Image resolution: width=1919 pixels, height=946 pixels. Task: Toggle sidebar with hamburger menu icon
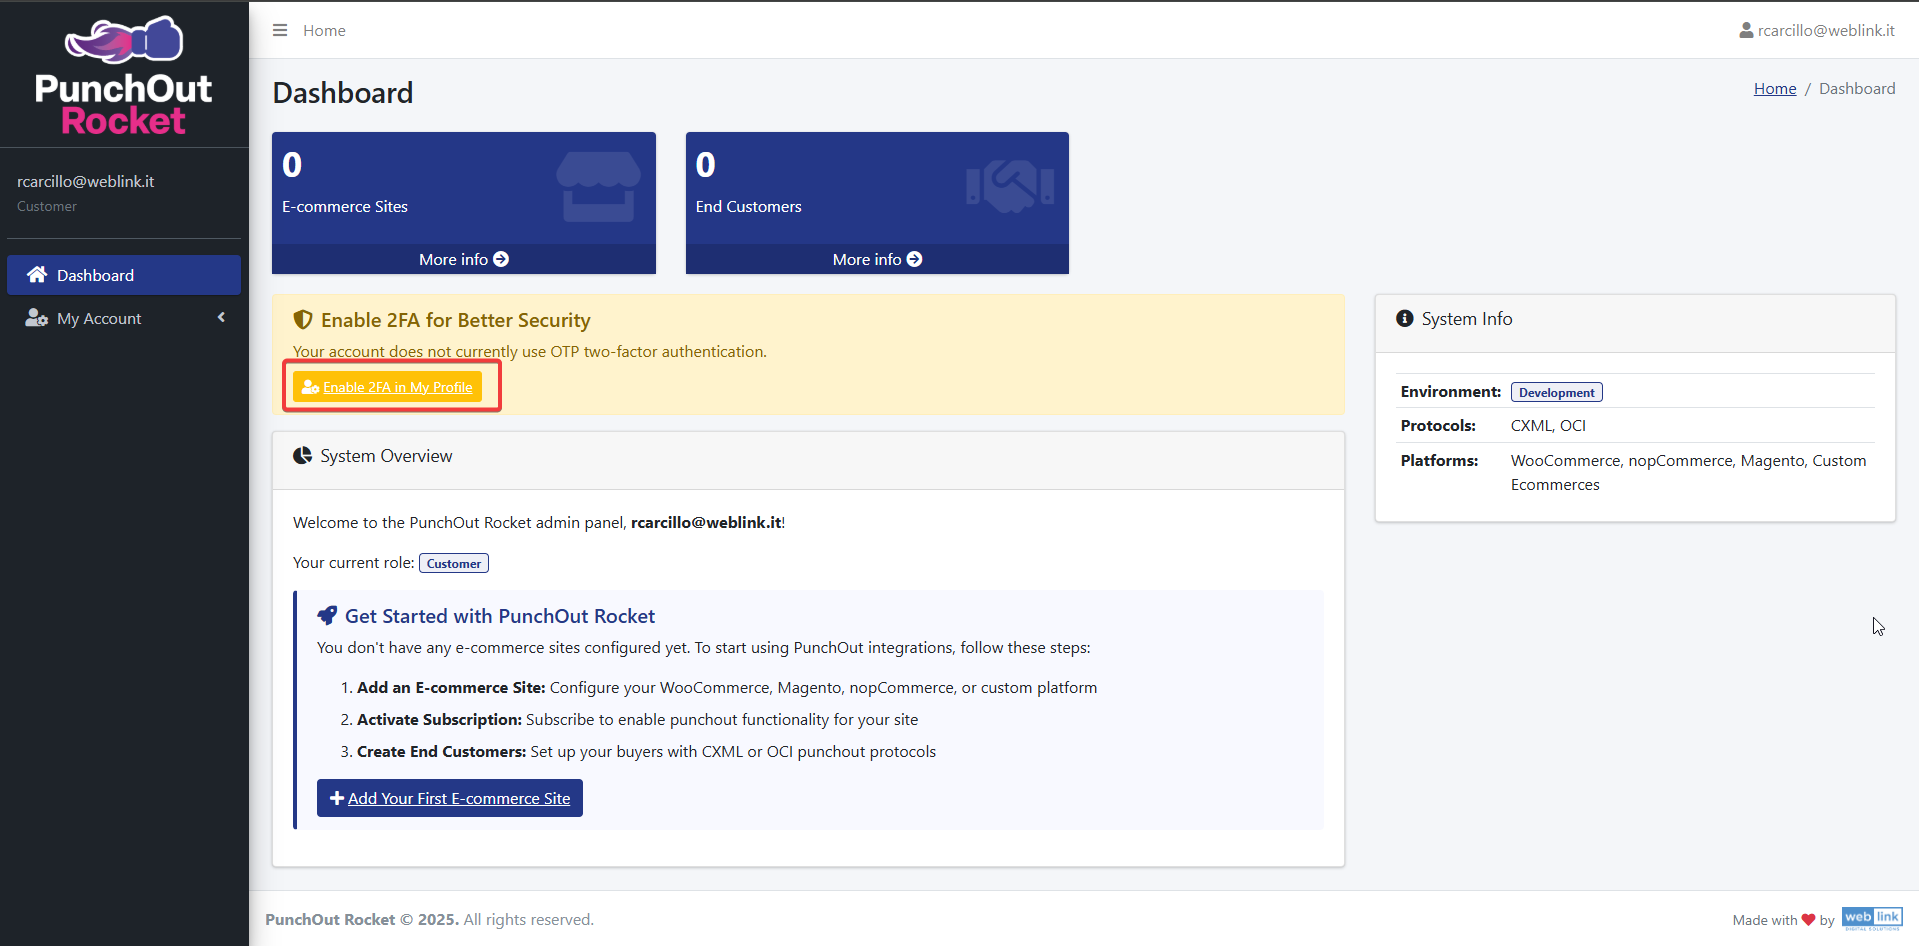point(280,30)
